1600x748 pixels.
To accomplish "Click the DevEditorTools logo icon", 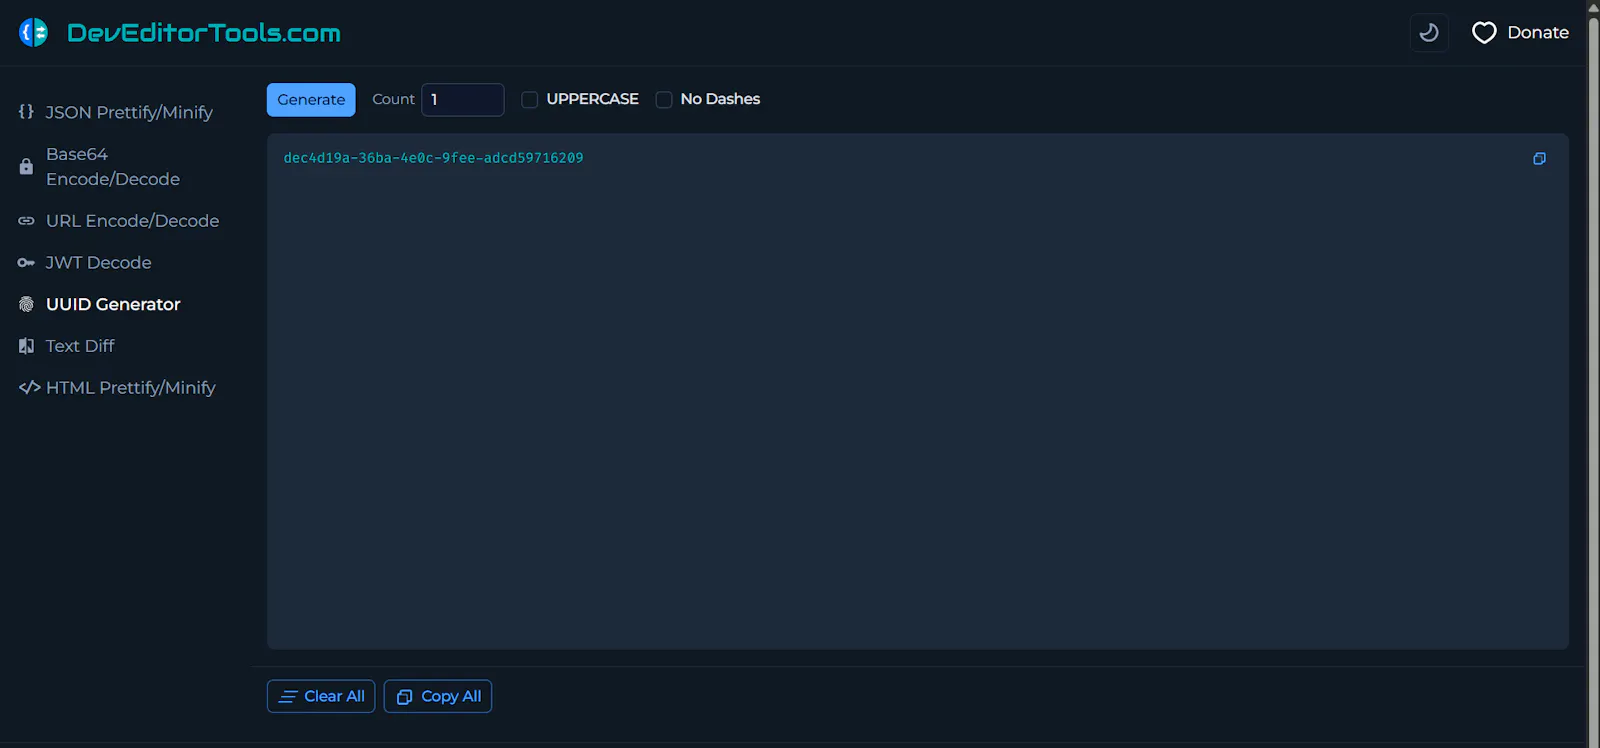I will pos(33,33).
